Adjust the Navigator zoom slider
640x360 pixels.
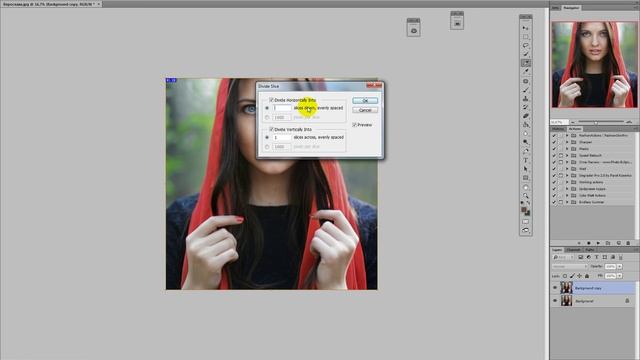tap(596, 122)
